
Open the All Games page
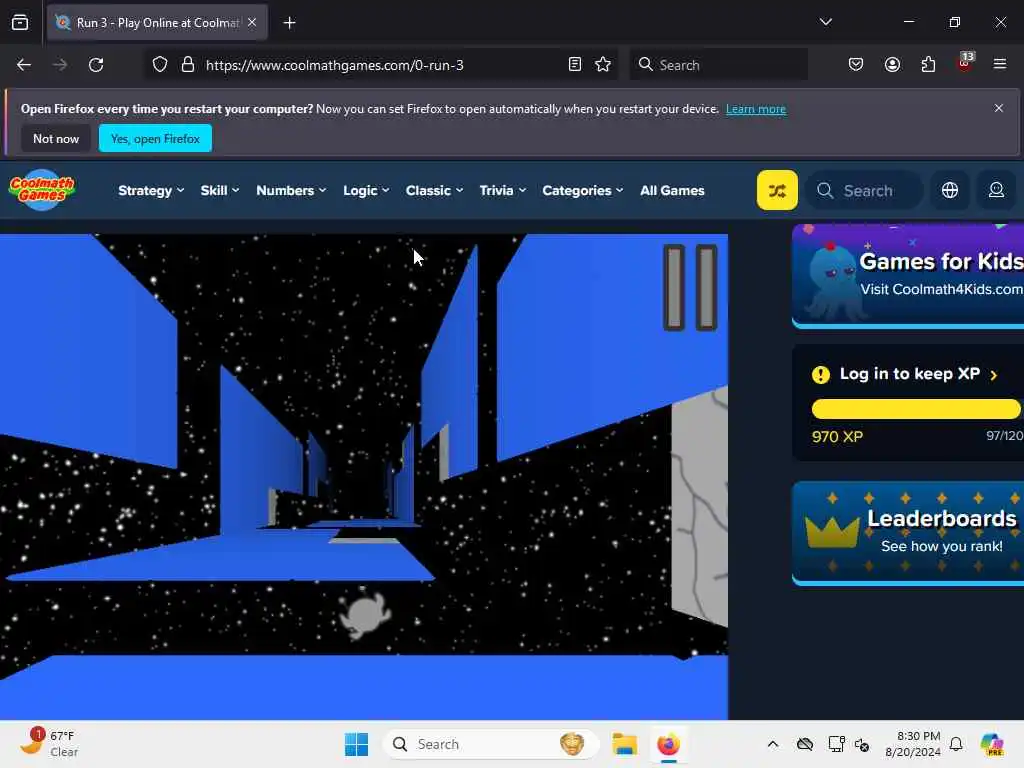672,190
